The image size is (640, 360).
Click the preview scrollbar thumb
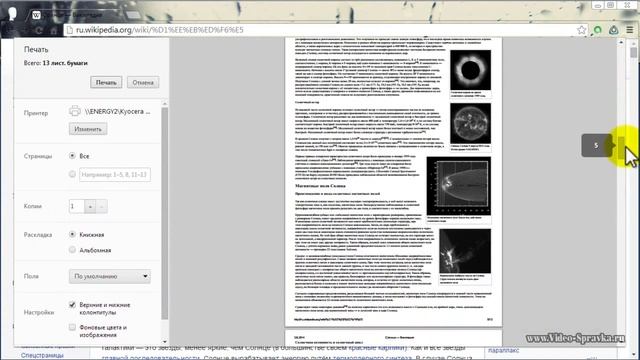(x=621, y=147)
